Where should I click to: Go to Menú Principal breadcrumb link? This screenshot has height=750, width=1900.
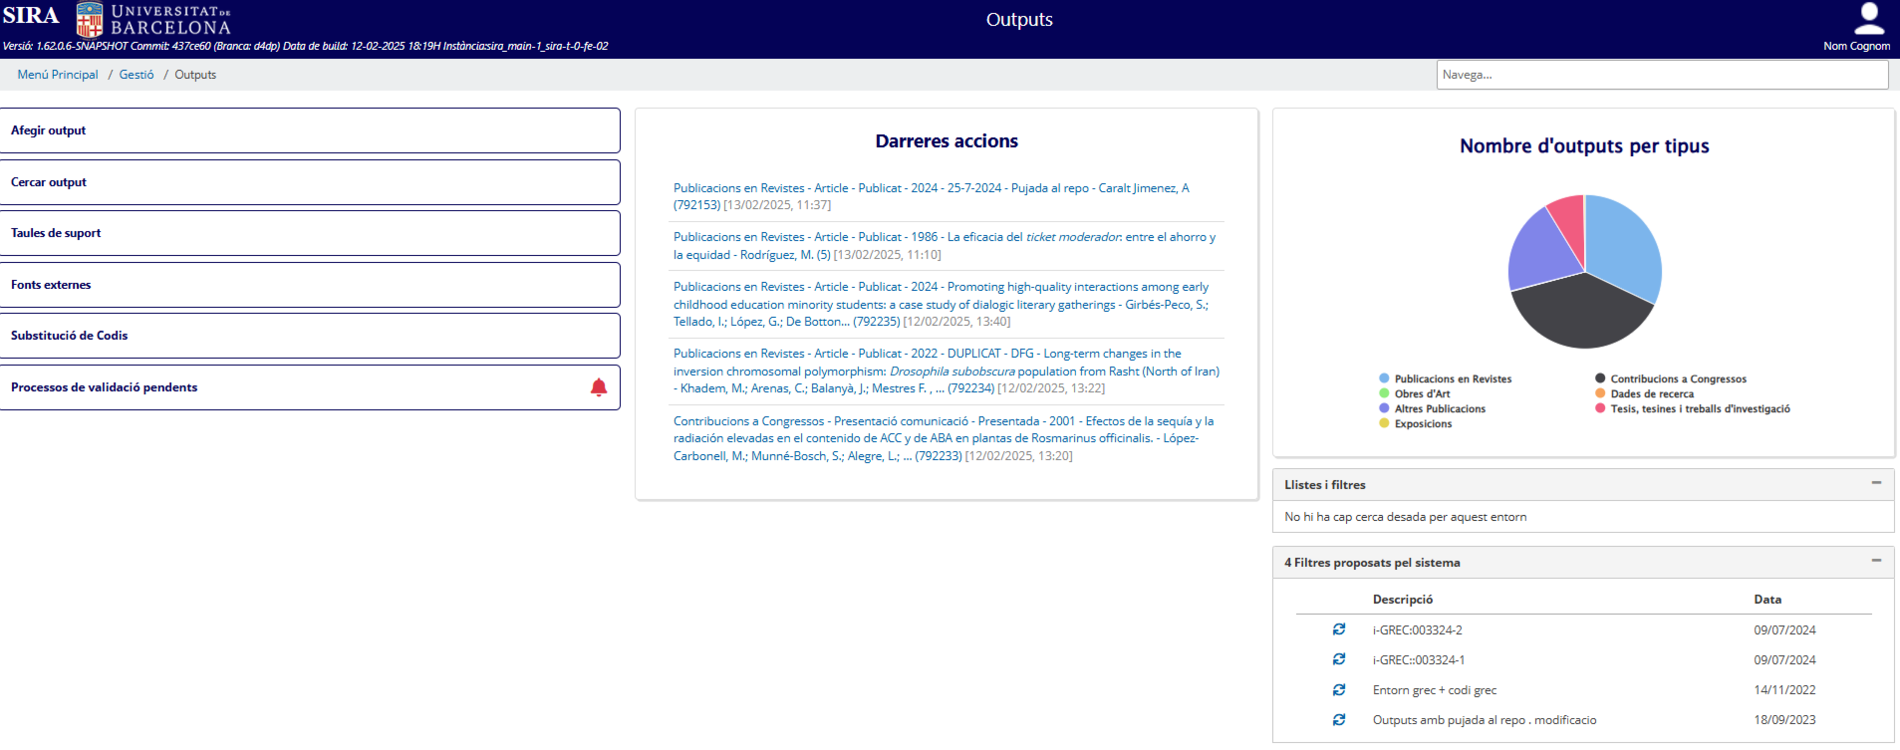(x=58, y=75)
